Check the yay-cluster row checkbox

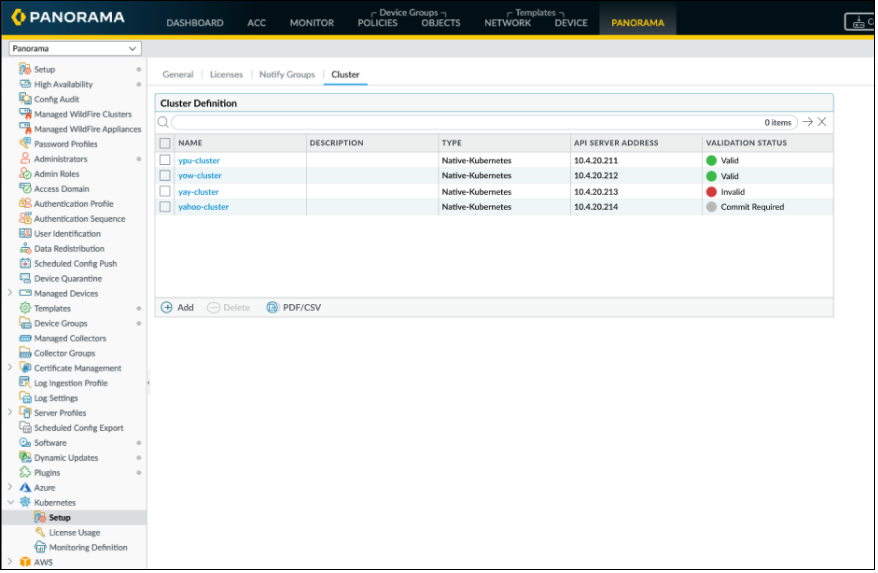point(166,192)
